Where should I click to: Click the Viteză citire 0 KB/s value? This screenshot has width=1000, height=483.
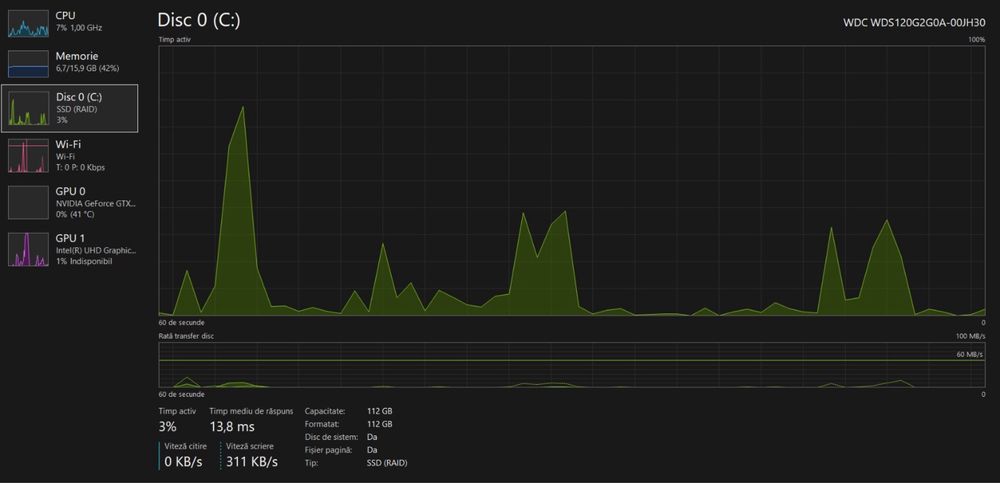[x=183, y=462]
